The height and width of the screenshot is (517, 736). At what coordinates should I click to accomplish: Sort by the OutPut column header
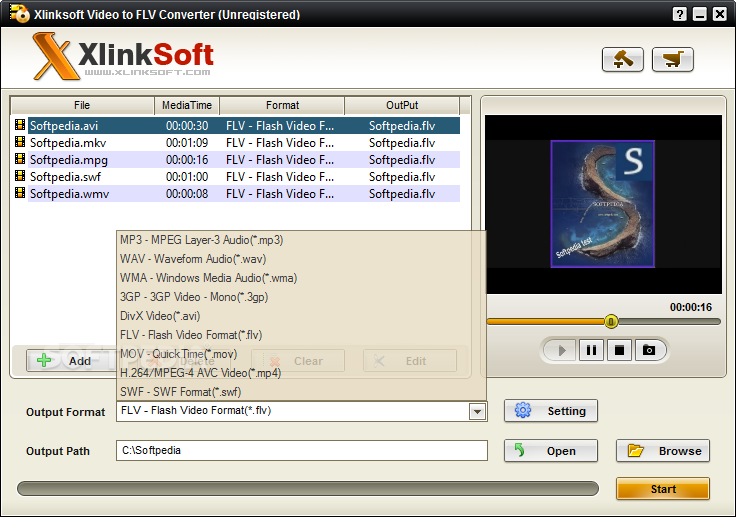tap(402, 105)
